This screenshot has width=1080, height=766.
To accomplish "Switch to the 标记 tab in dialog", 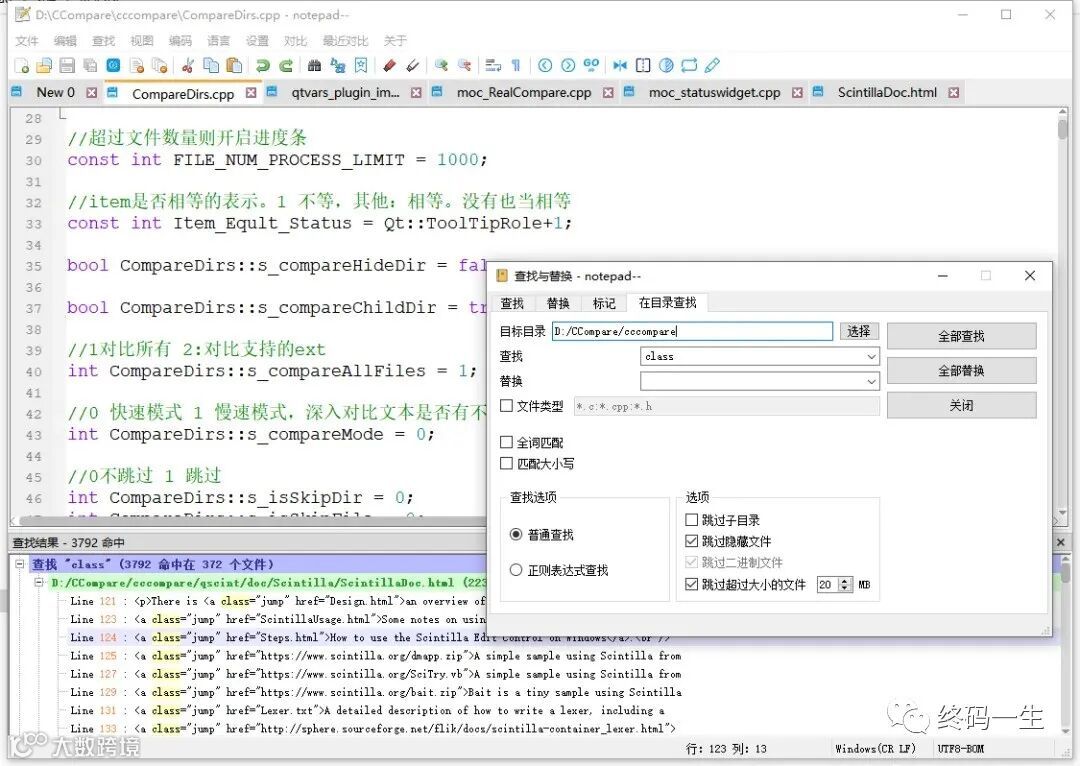I will click(604, 303).
